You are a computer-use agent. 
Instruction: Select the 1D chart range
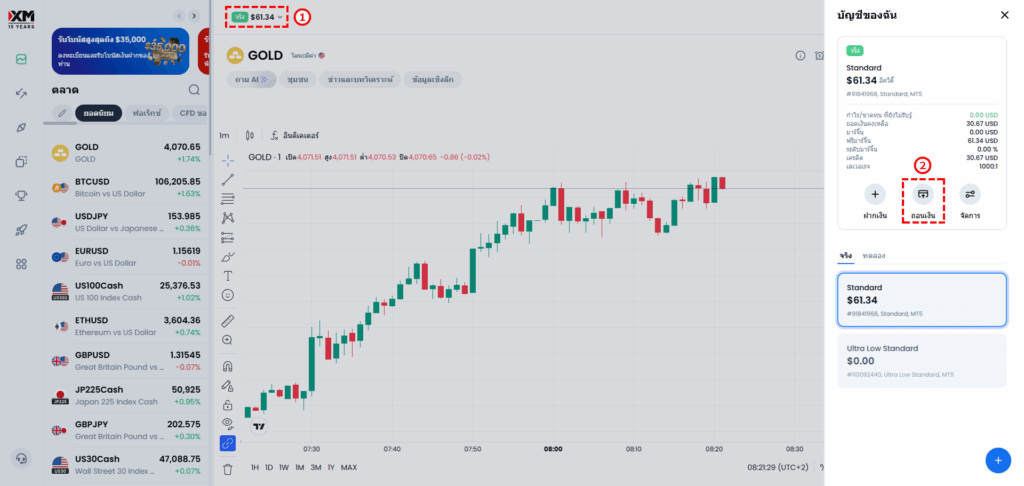point(269,467)
